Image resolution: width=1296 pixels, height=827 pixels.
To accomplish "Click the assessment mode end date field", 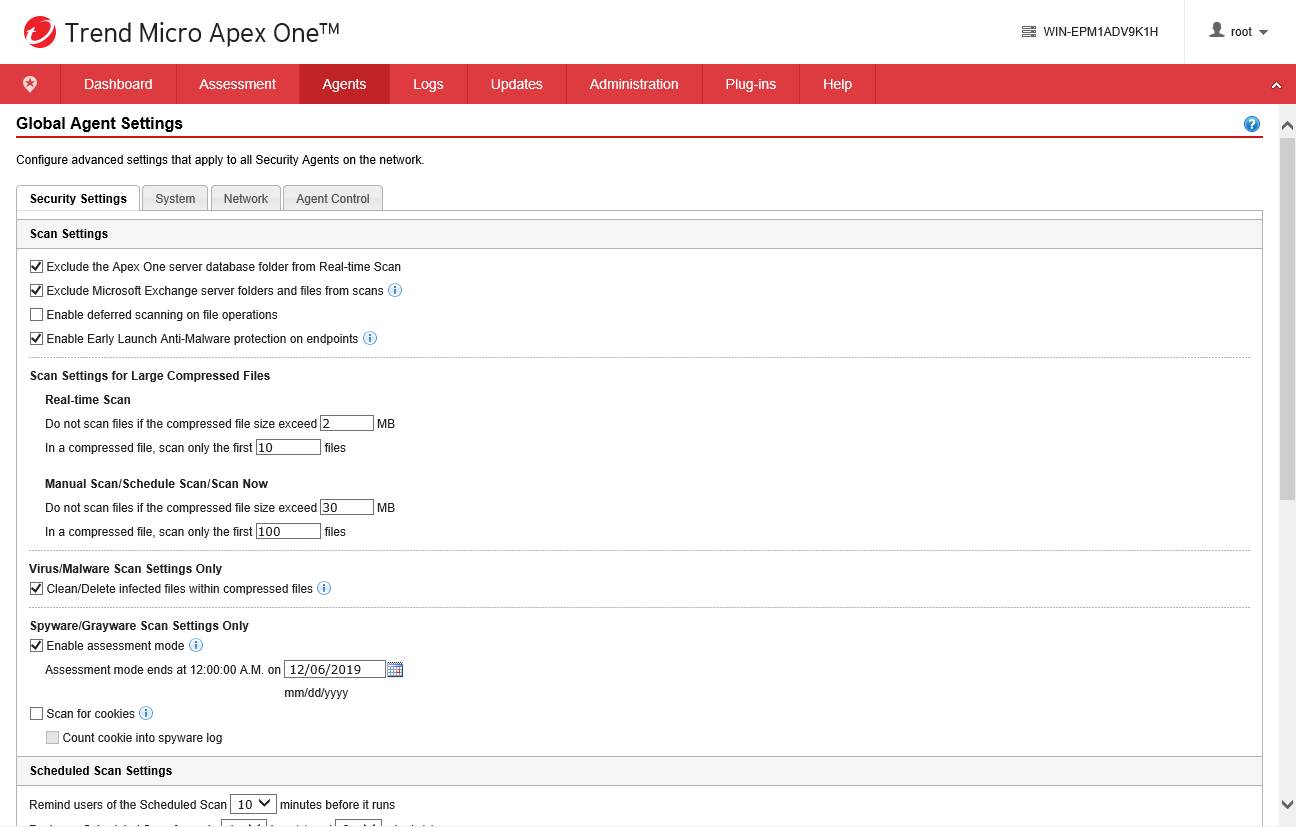I will (335, 669).
